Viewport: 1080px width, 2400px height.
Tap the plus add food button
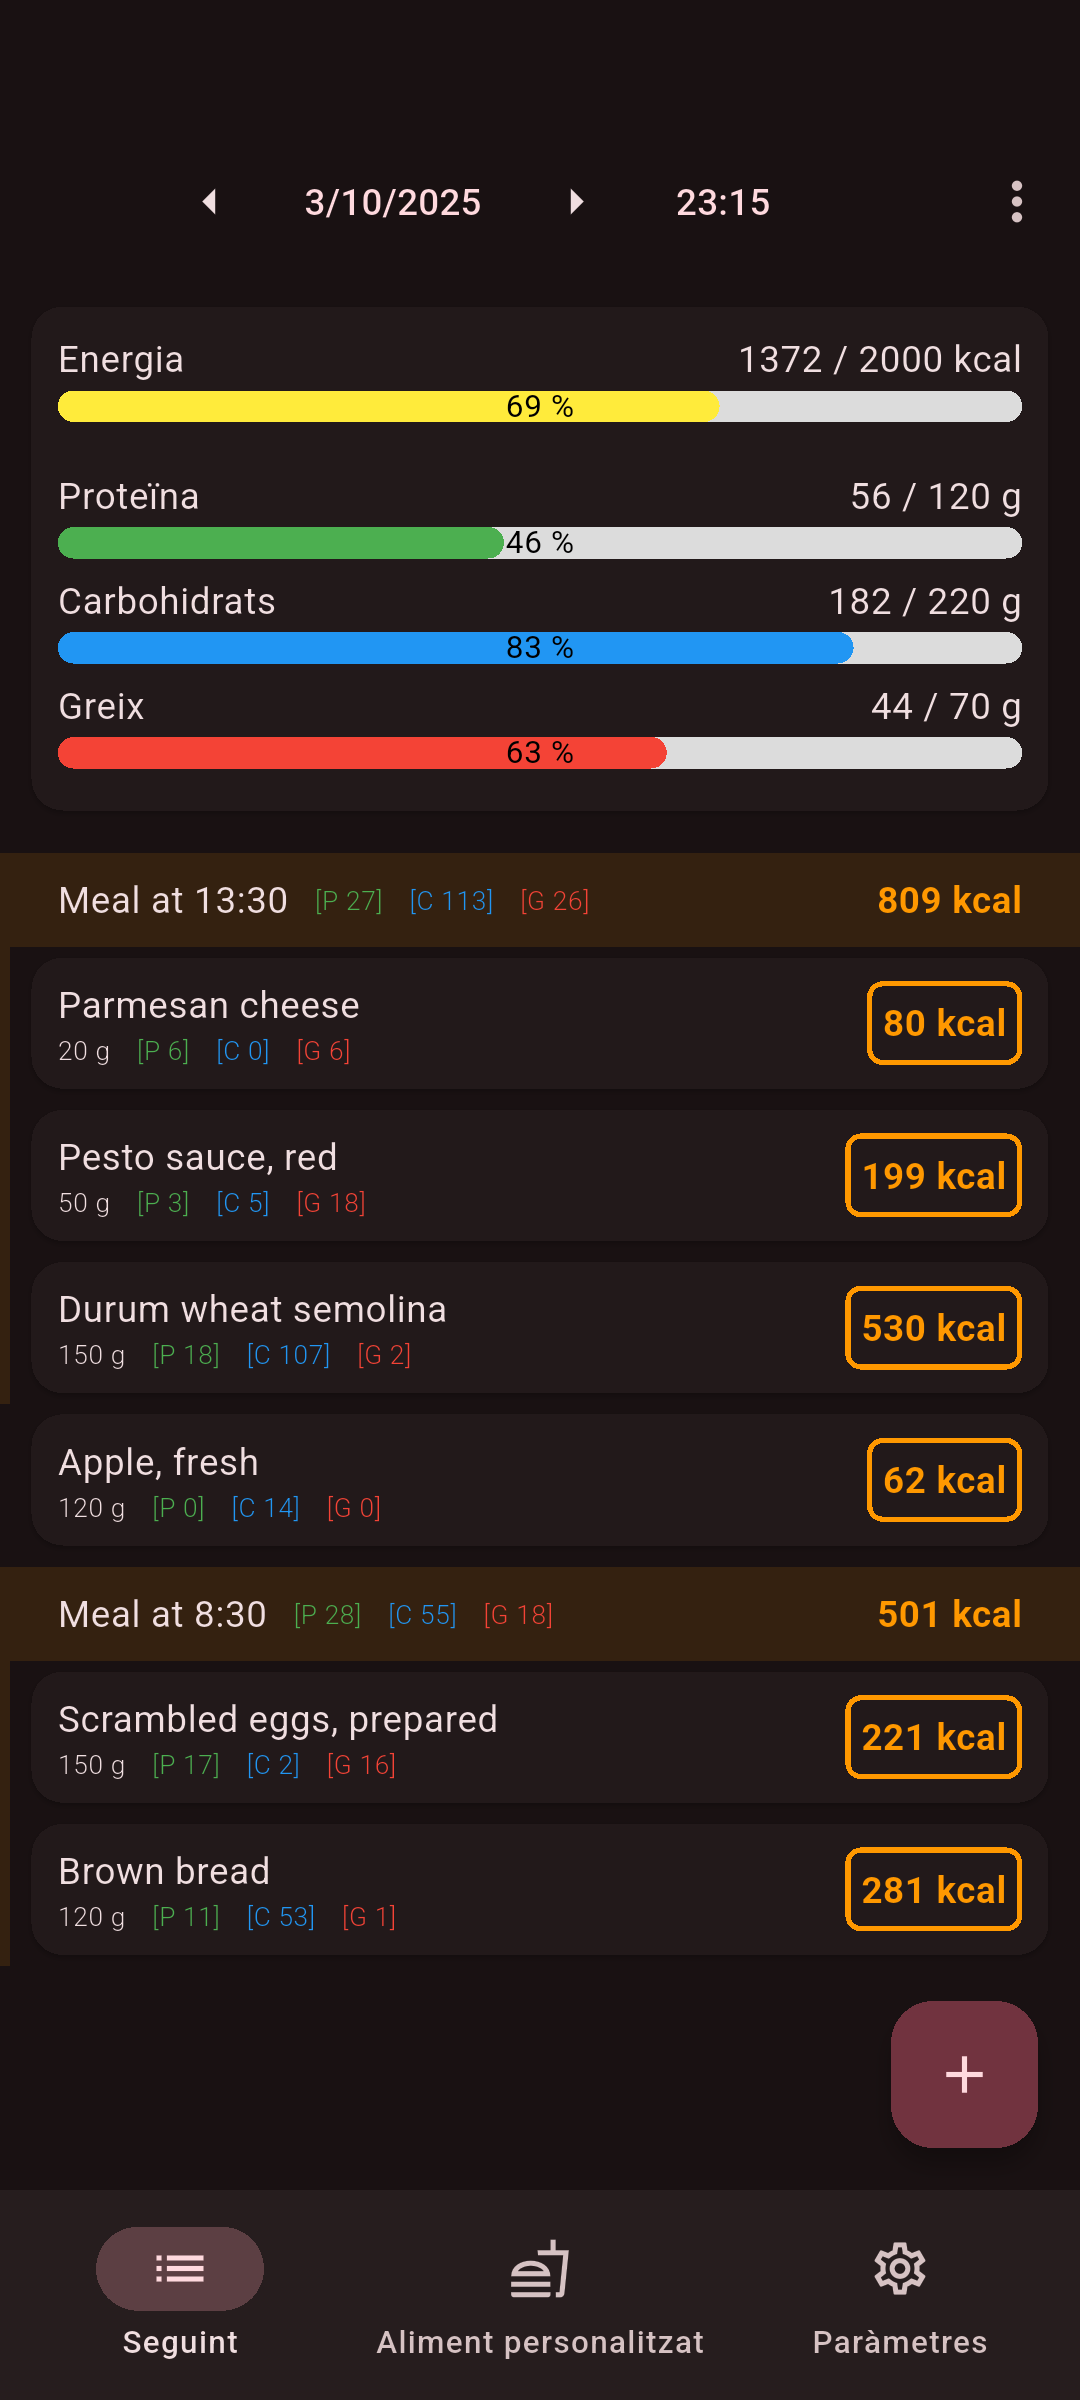(x=964, y=2074)
